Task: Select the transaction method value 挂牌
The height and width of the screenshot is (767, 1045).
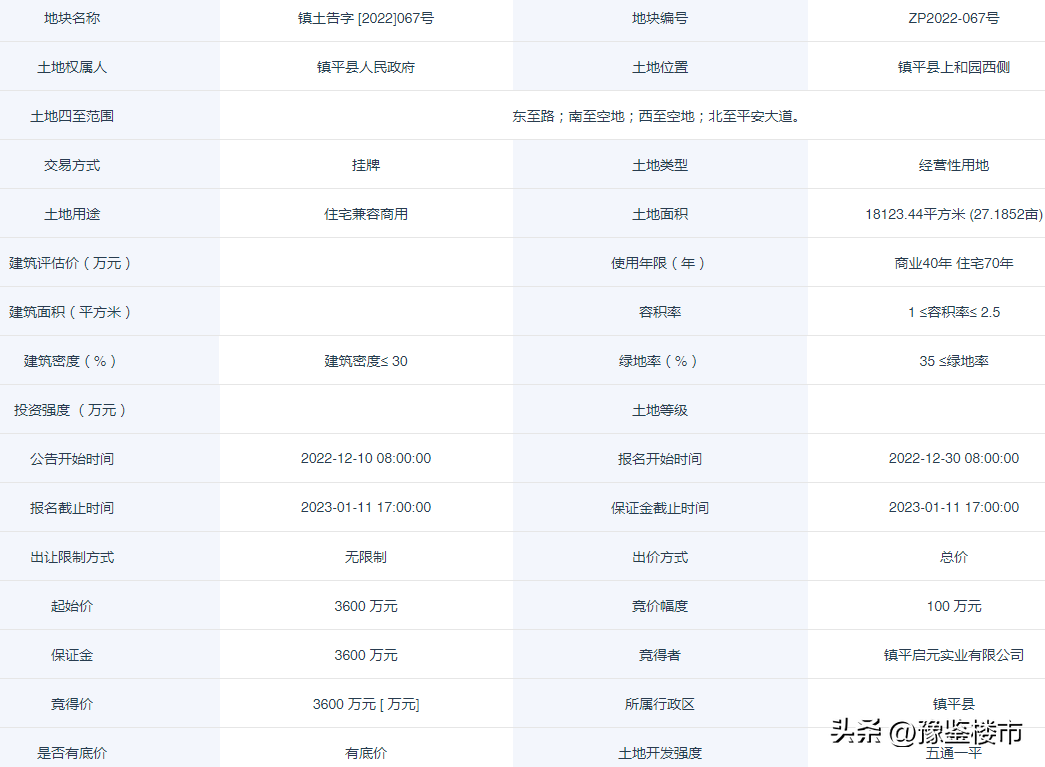Action: [x=365, y=165]
